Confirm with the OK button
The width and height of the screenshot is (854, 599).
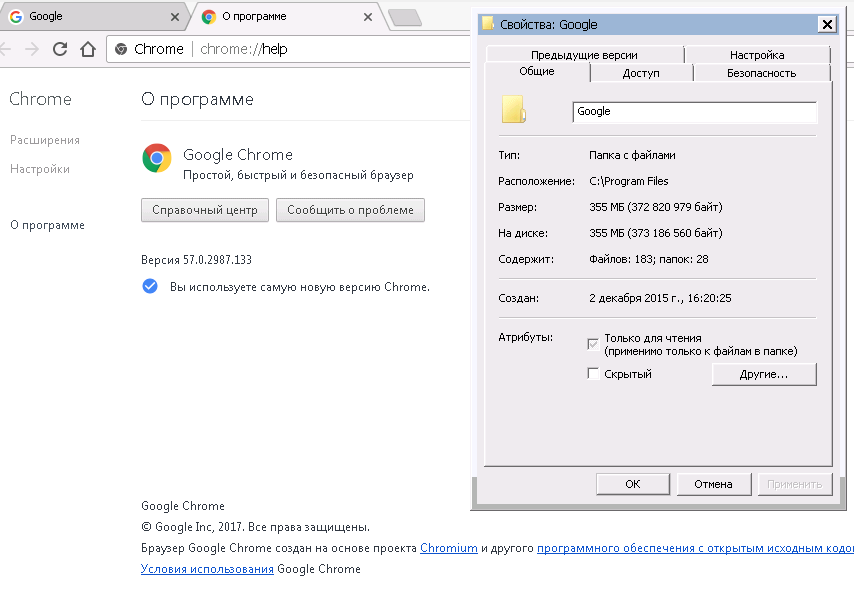[x=633, y=484]
